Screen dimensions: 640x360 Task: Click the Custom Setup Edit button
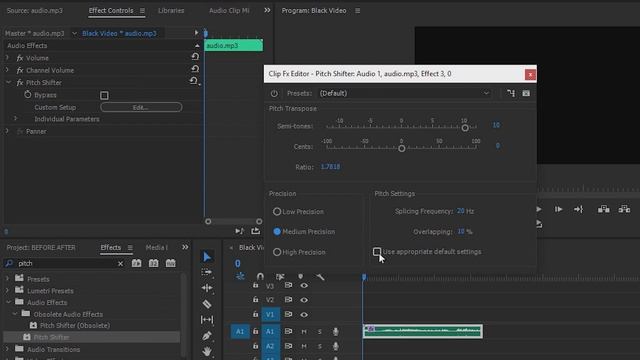click(x=141, y=107)
